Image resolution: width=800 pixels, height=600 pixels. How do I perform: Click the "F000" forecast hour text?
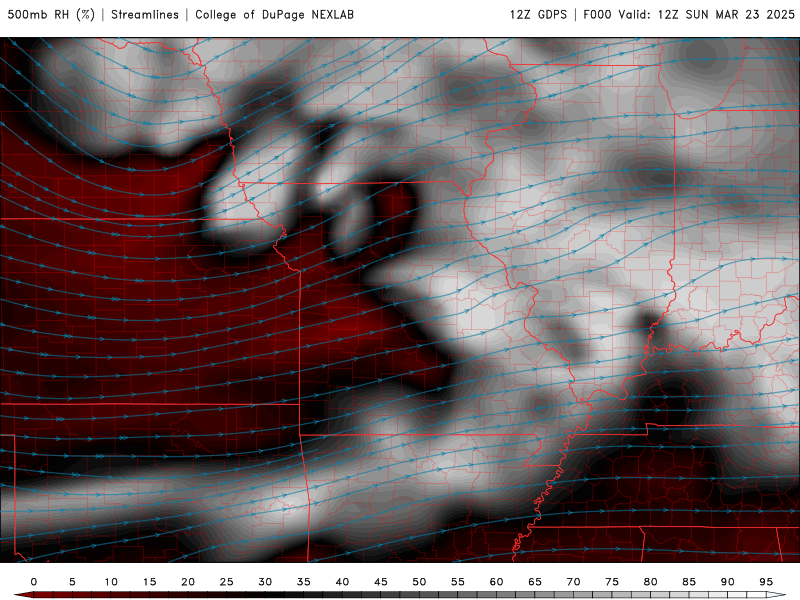[597, 15]
